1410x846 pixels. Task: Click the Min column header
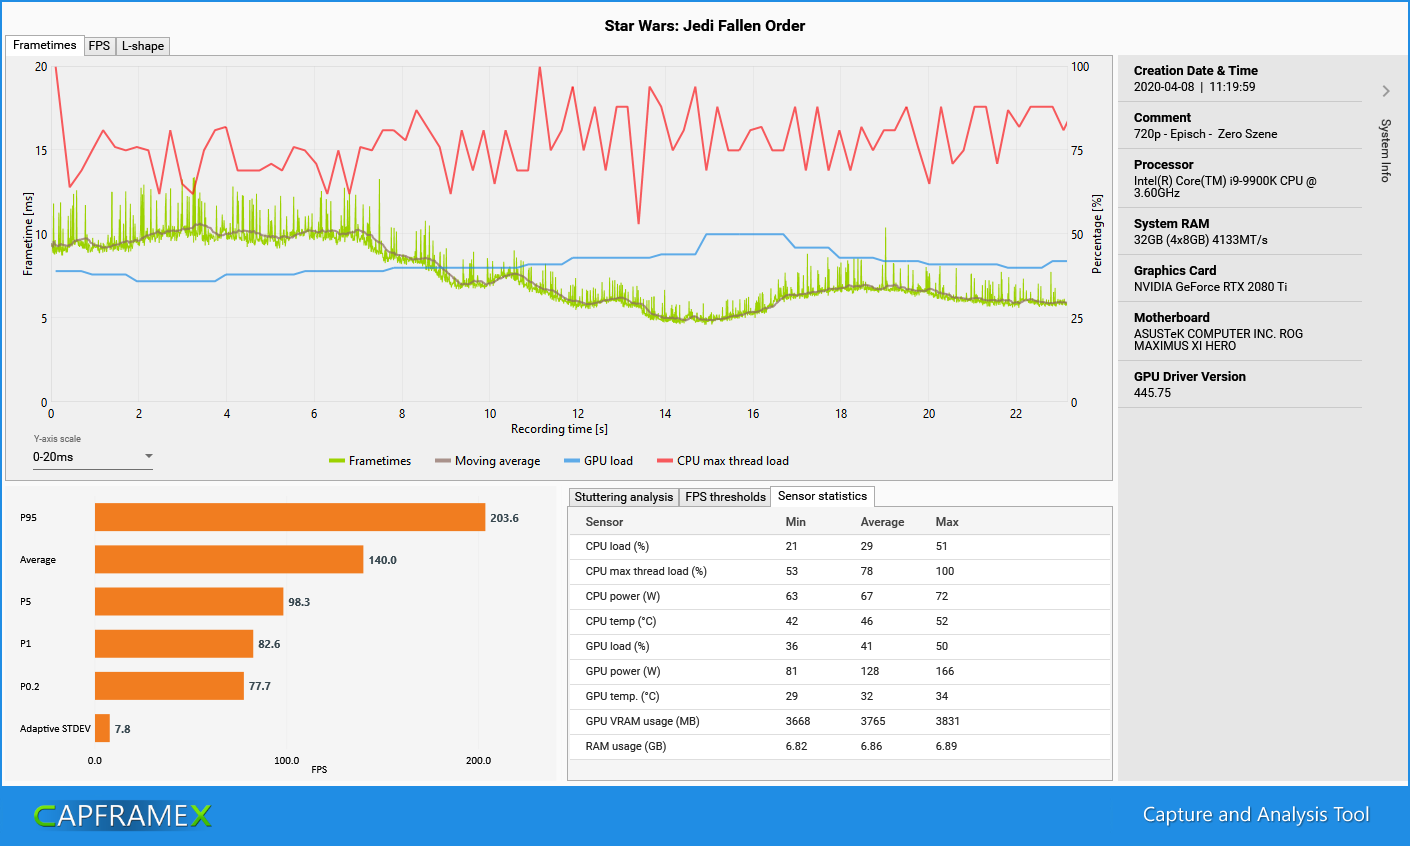click(796, 522)
